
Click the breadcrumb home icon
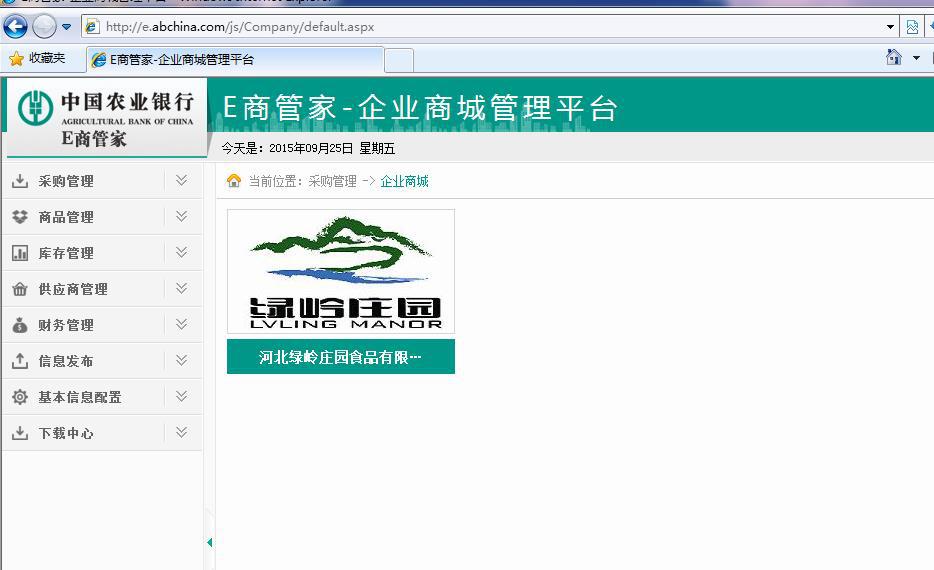coord(234,180)
